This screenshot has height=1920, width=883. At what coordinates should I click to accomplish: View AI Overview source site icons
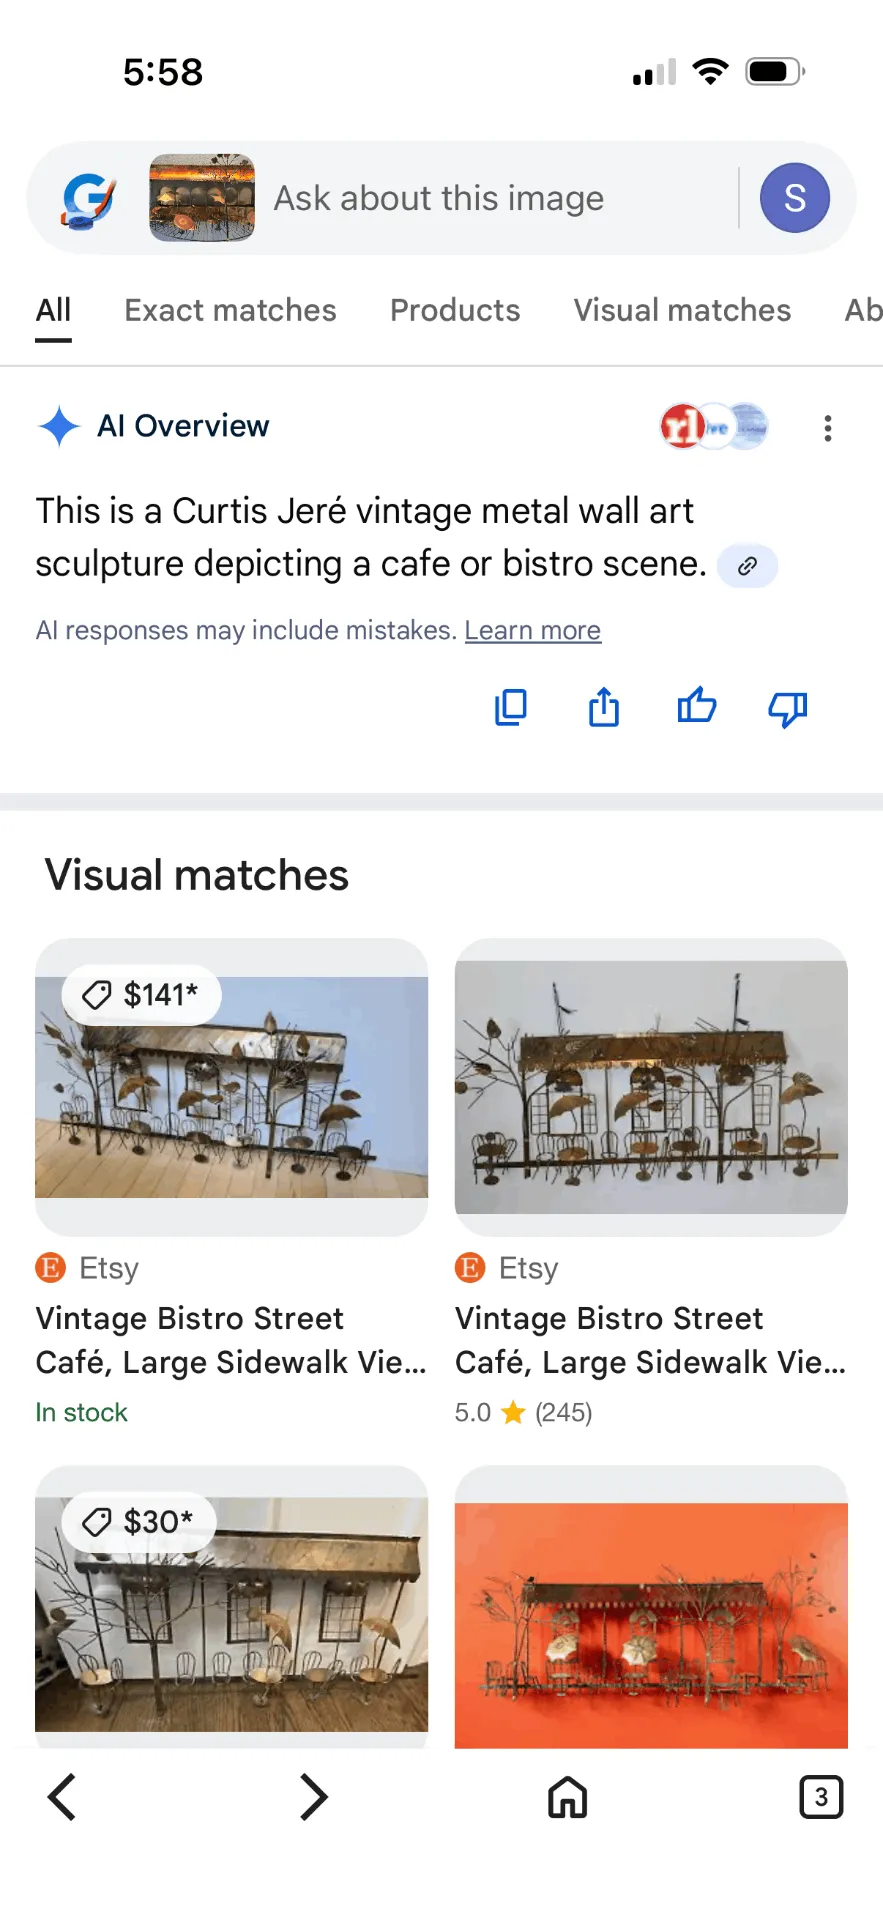(x=714, y=427)
